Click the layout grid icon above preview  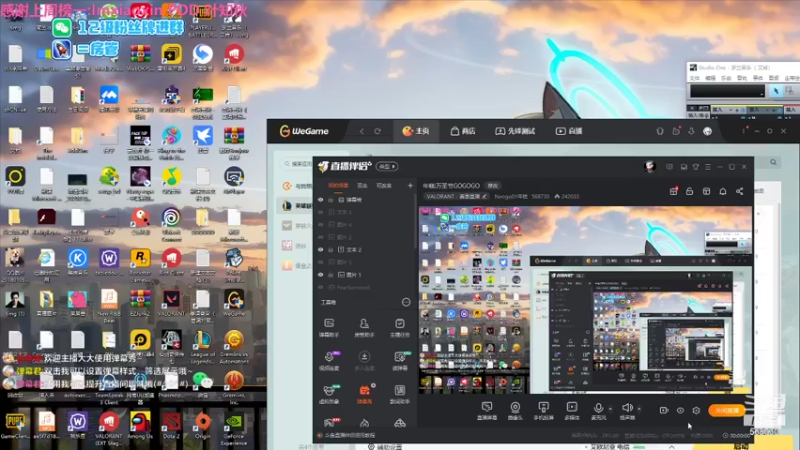point(706,191)
